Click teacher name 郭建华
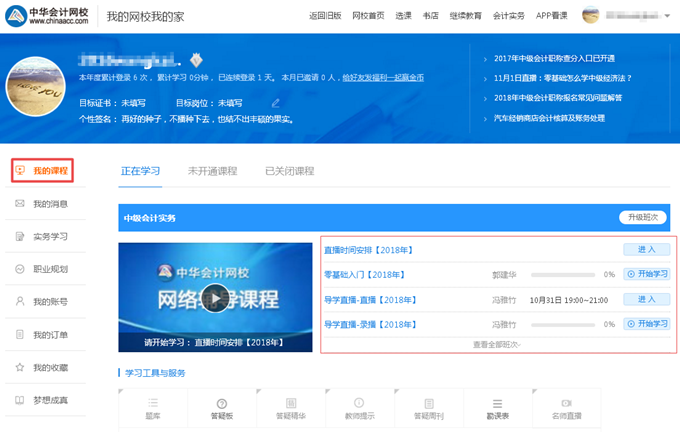Image resolution: width=680 pixels, height=432 pixels. (x=504, y=275)
